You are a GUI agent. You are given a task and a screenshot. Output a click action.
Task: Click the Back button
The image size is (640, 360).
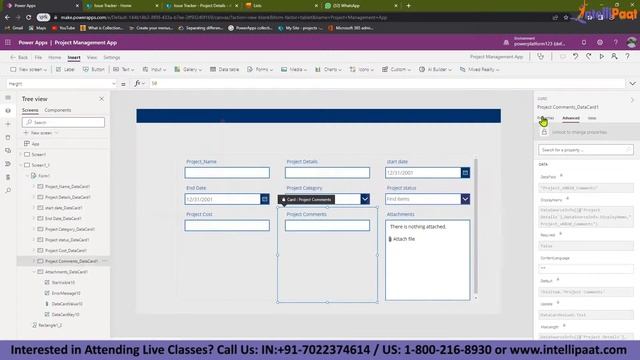point(19,58)
